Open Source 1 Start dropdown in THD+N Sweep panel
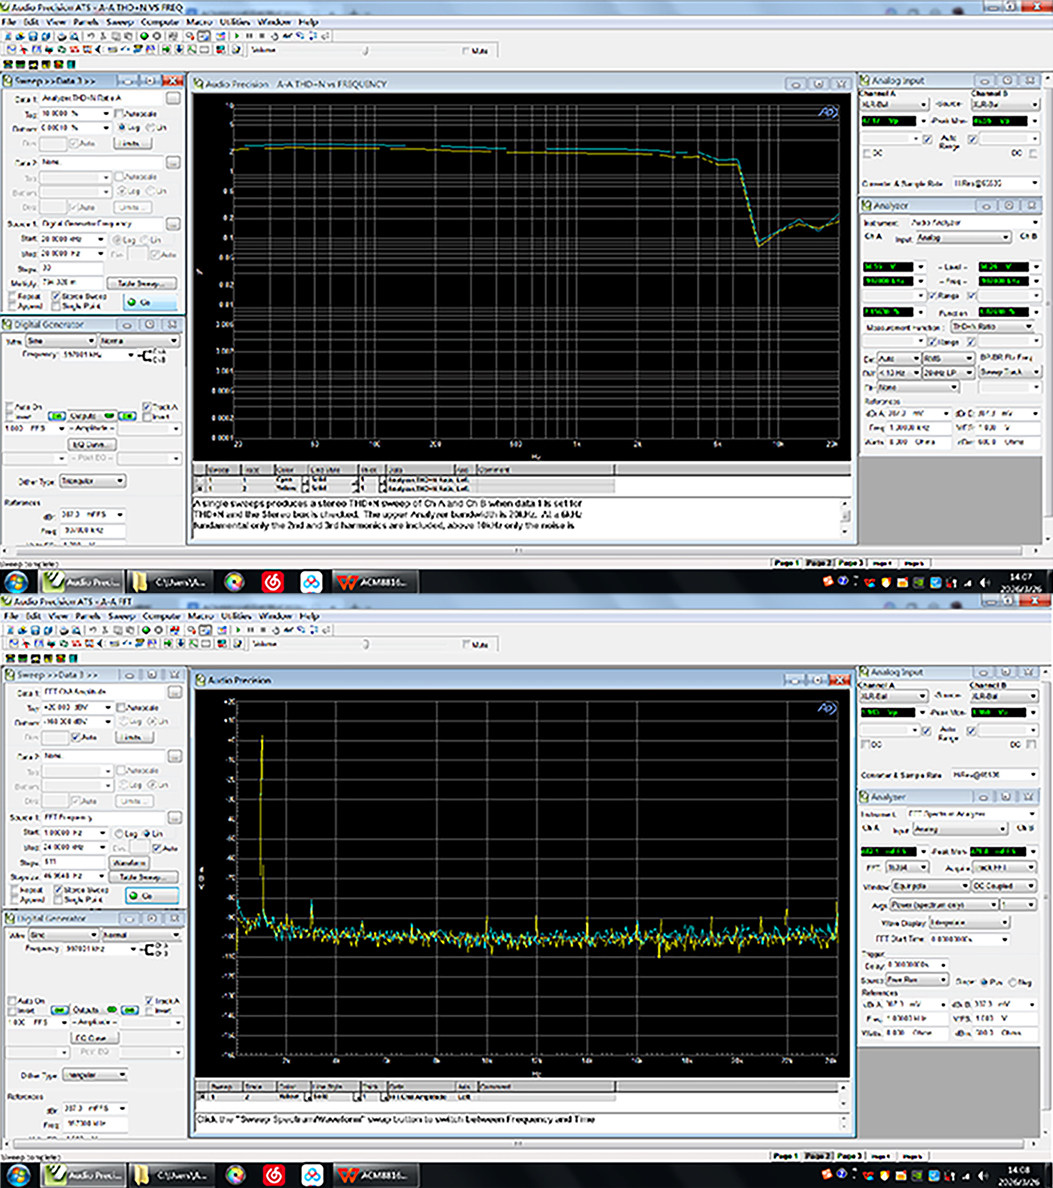 click(x=101, y=239)
